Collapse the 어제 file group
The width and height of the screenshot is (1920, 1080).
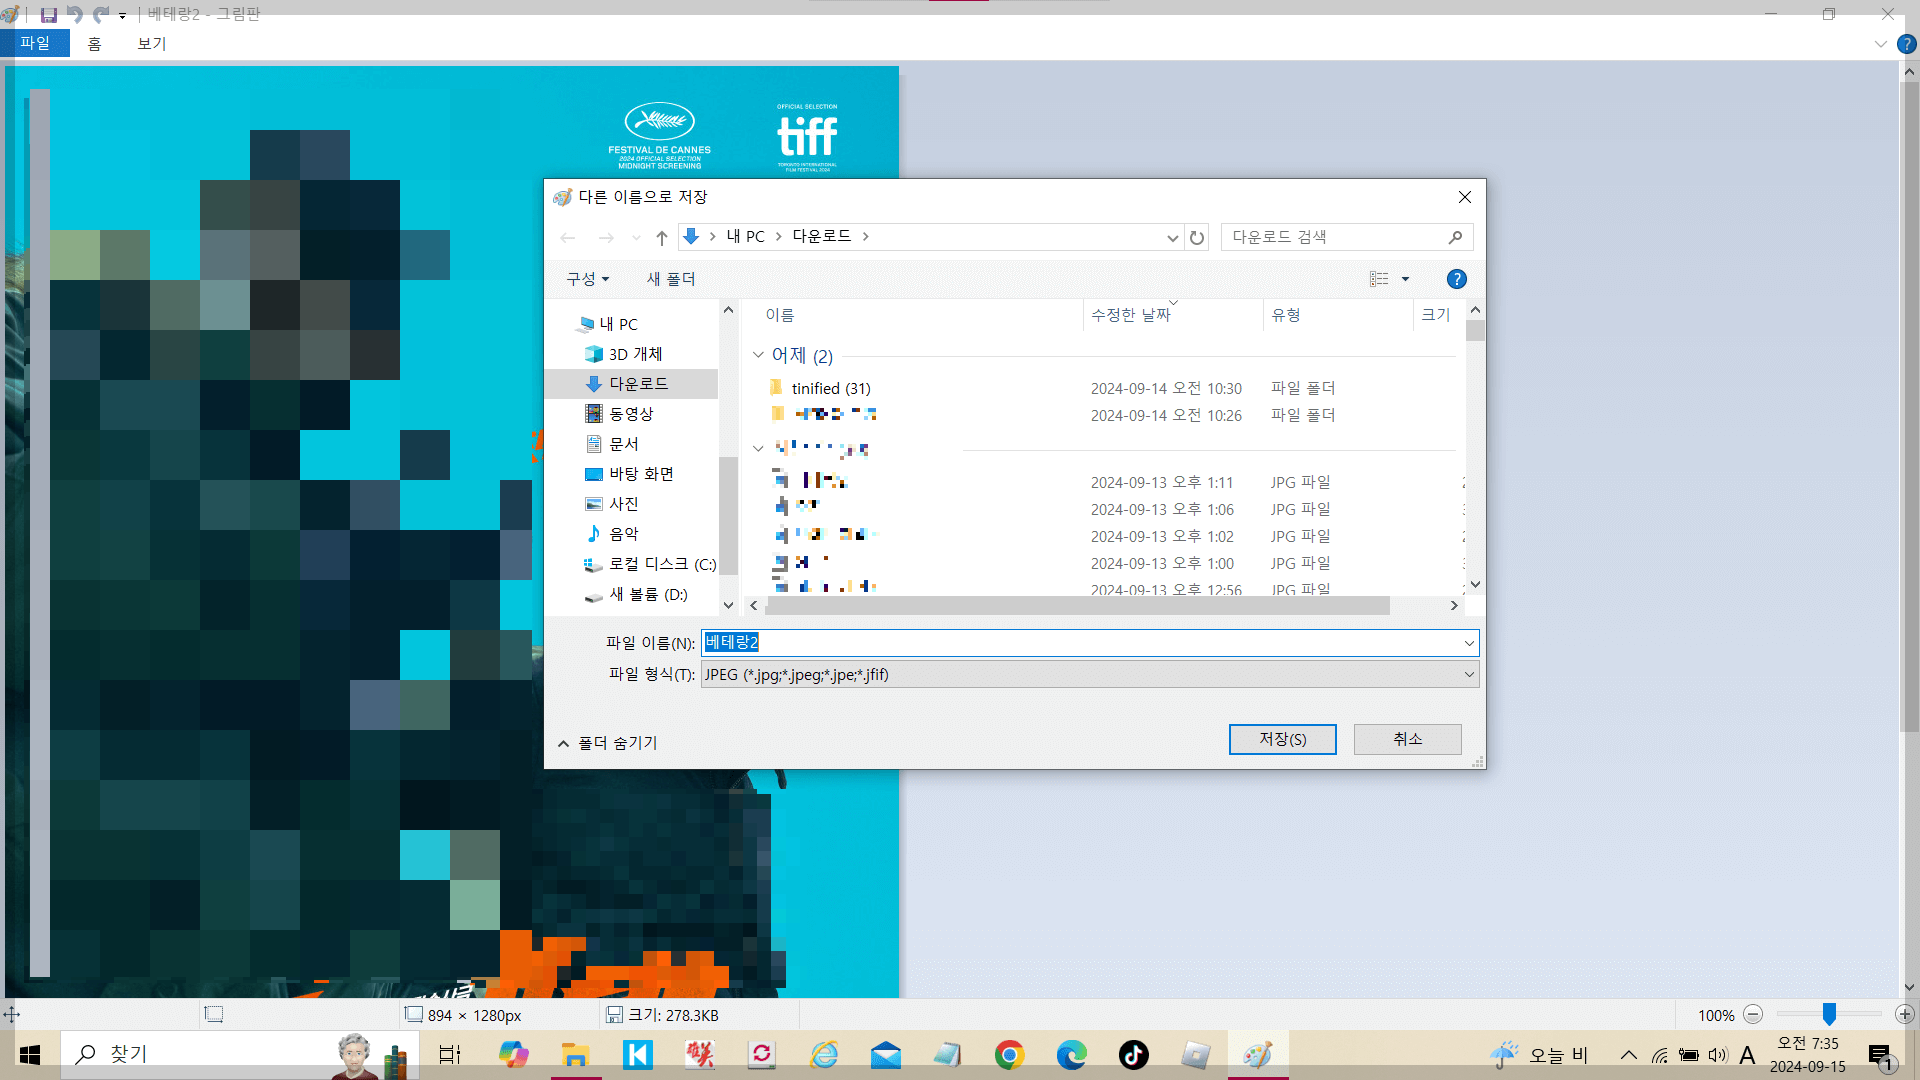759,356
